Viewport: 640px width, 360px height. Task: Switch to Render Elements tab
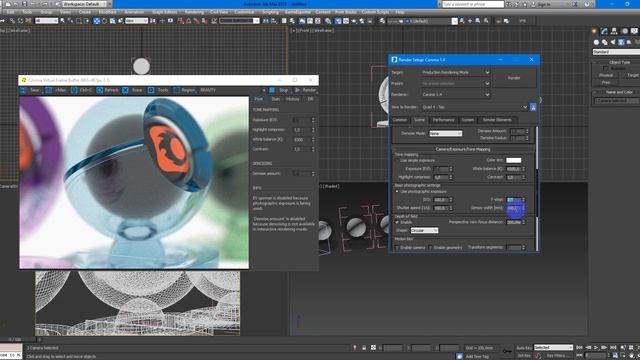pos(497,120)
